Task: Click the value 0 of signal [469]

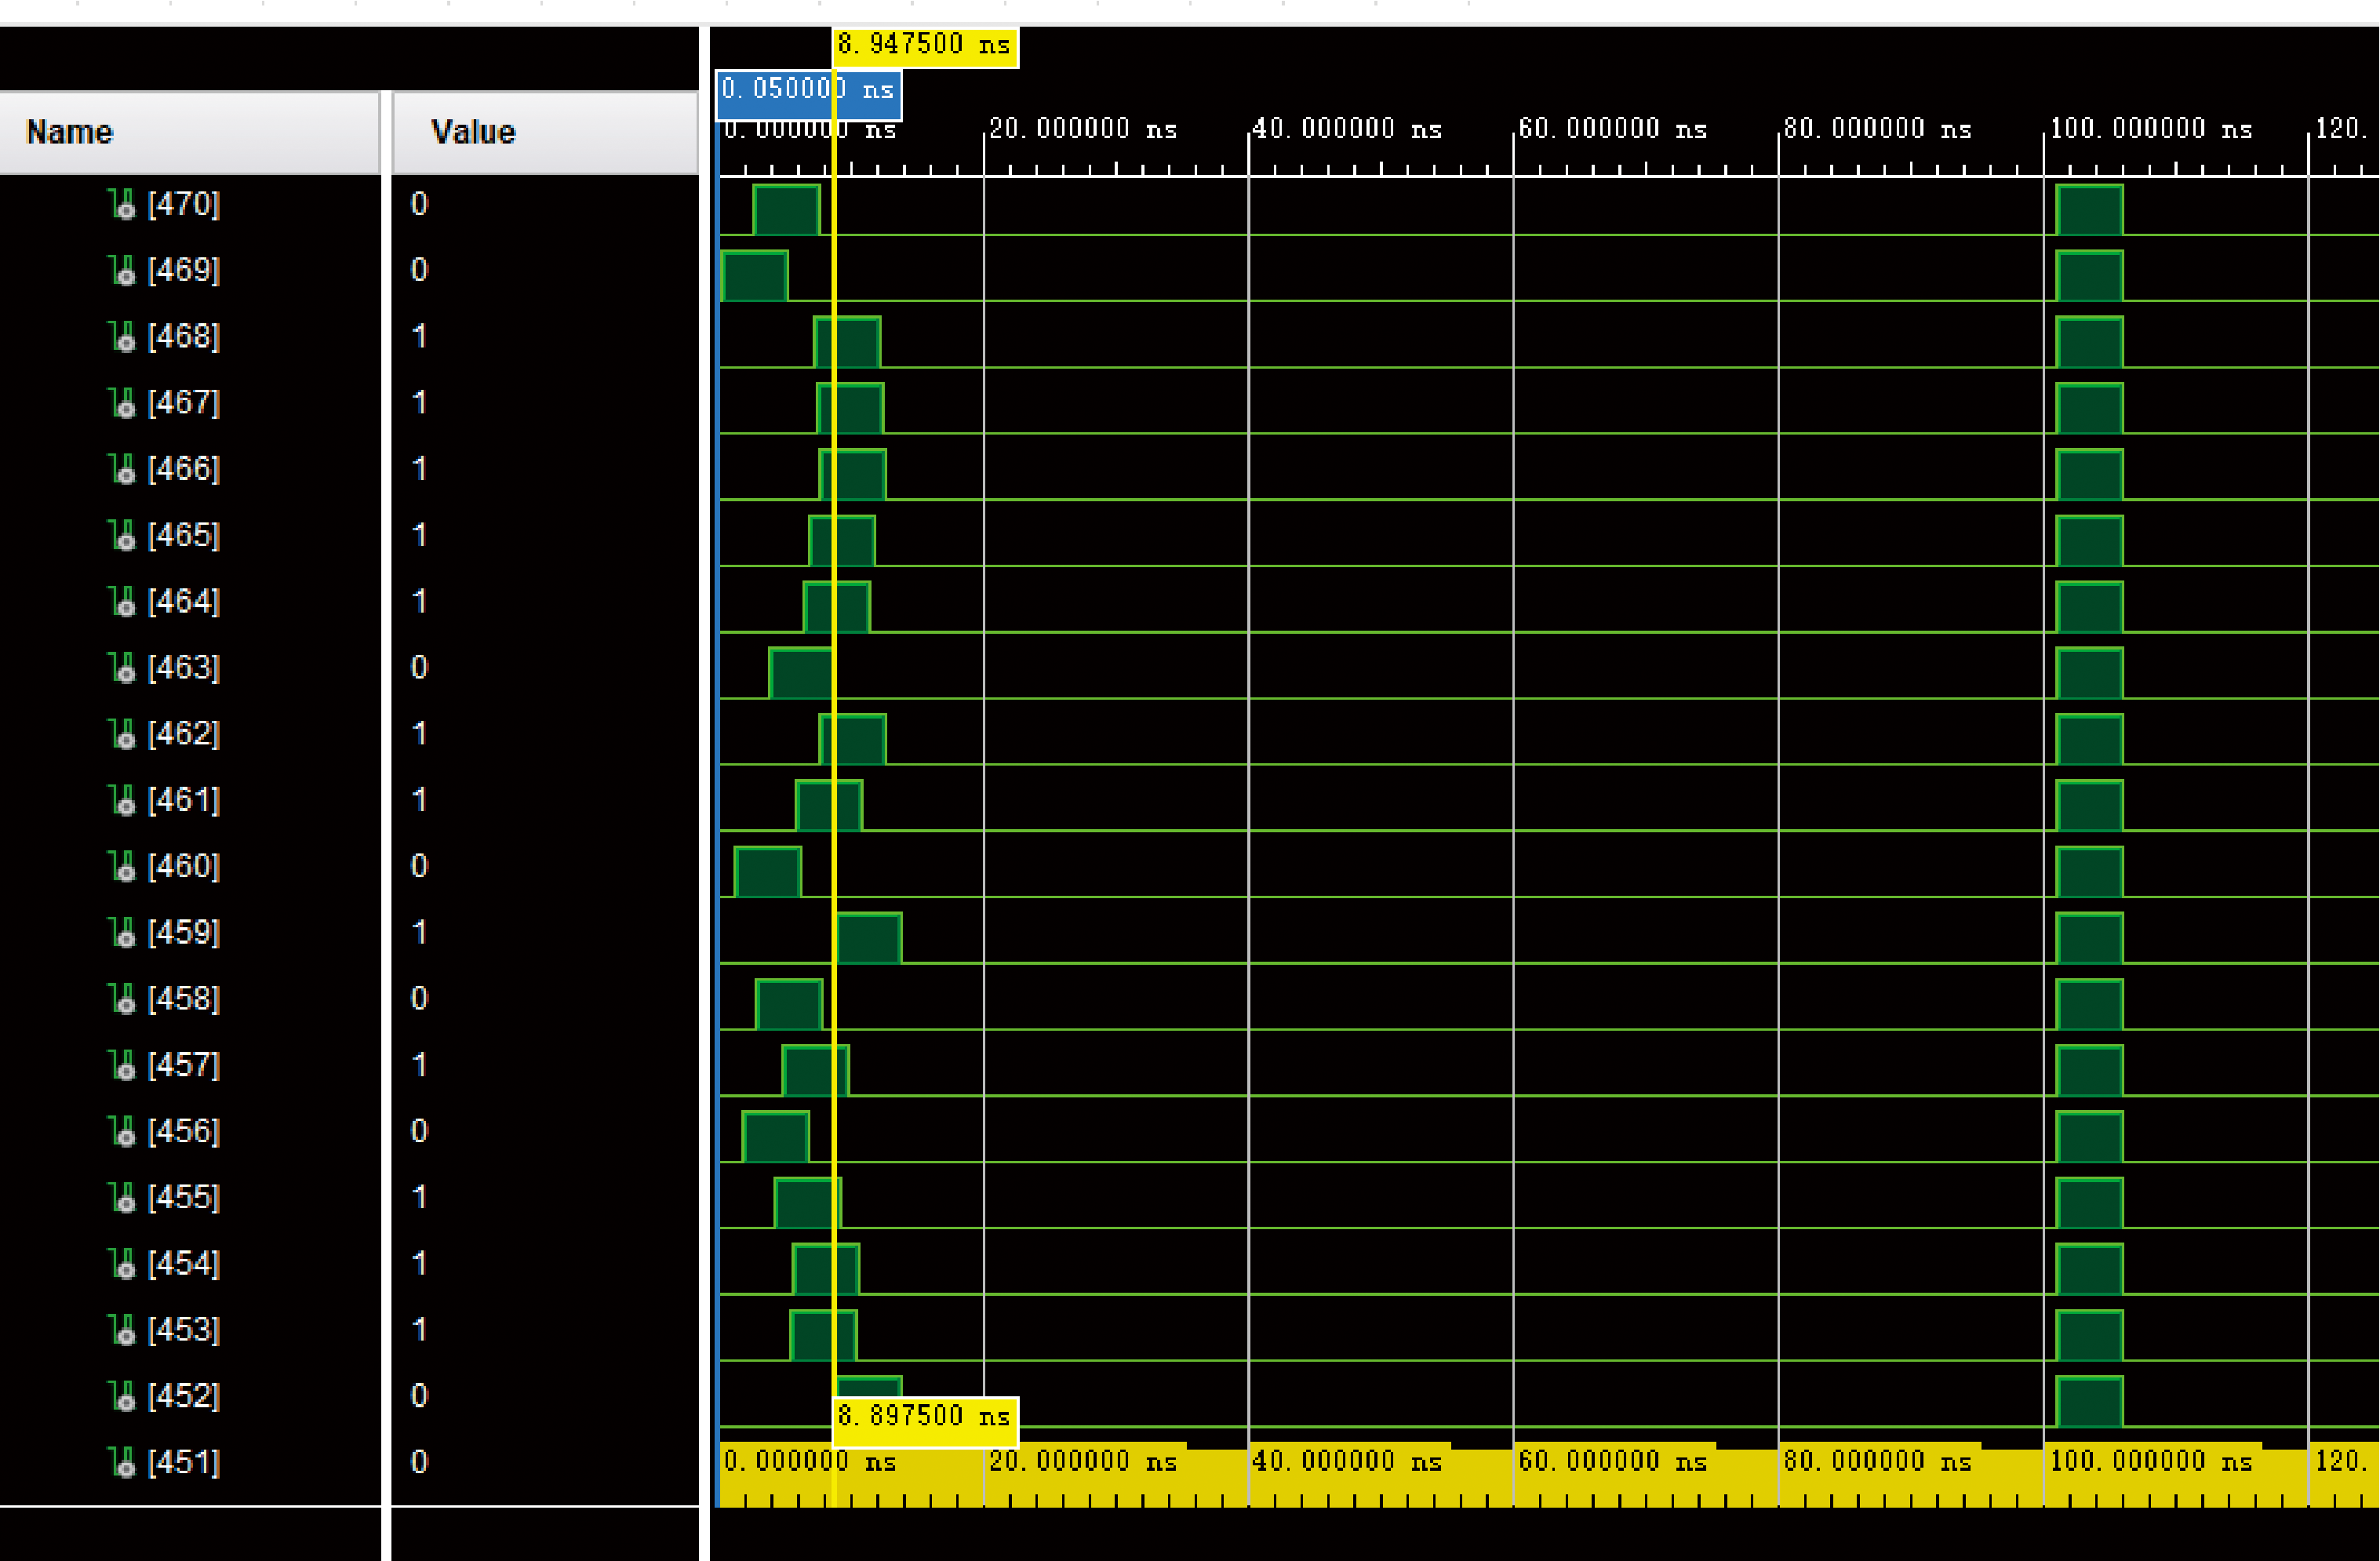Action: coord(419,270)
